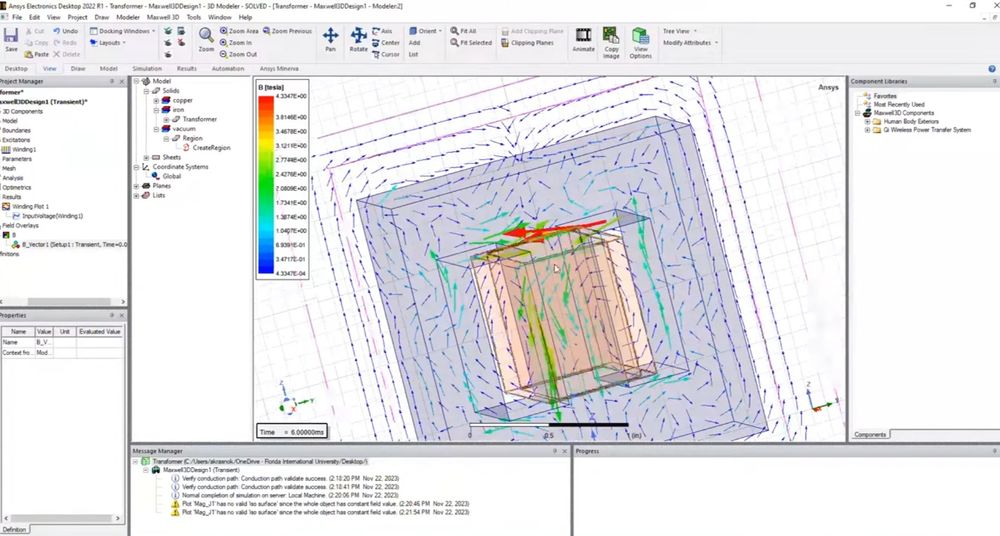This screenshot has width=1000, height=536.
Task: Click the B_Vector1 field overlay icon
Action: tap(16, 244)
